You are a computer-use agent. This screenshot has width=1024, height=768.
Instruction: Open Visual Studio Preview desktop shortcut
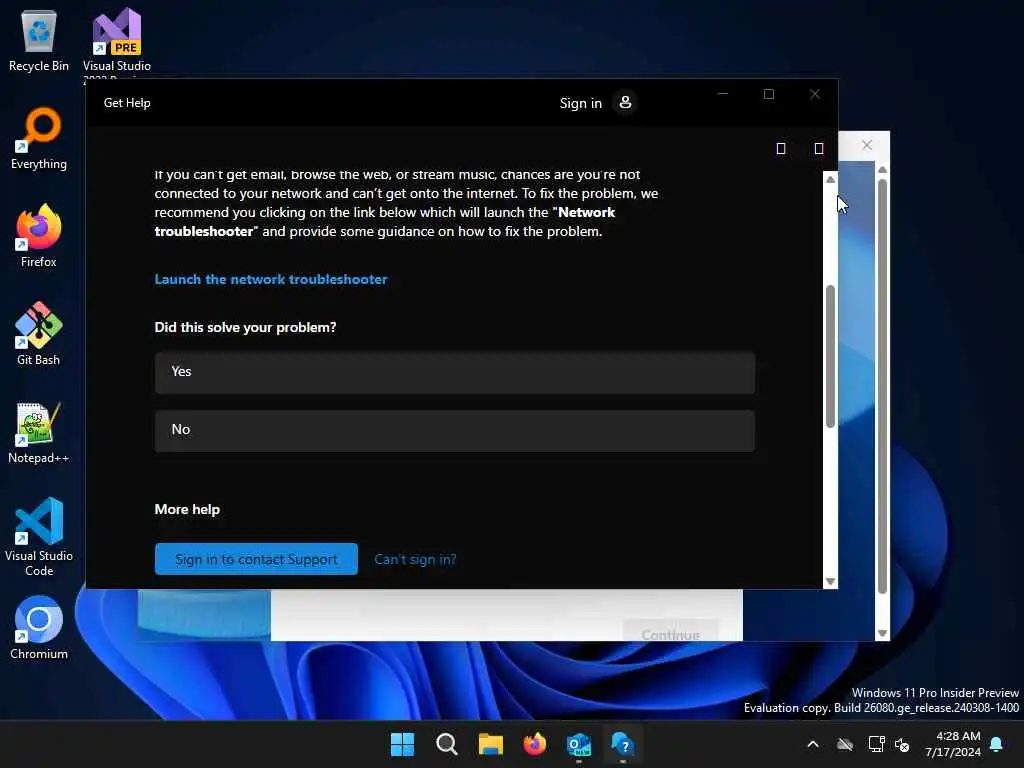(117, 40)
